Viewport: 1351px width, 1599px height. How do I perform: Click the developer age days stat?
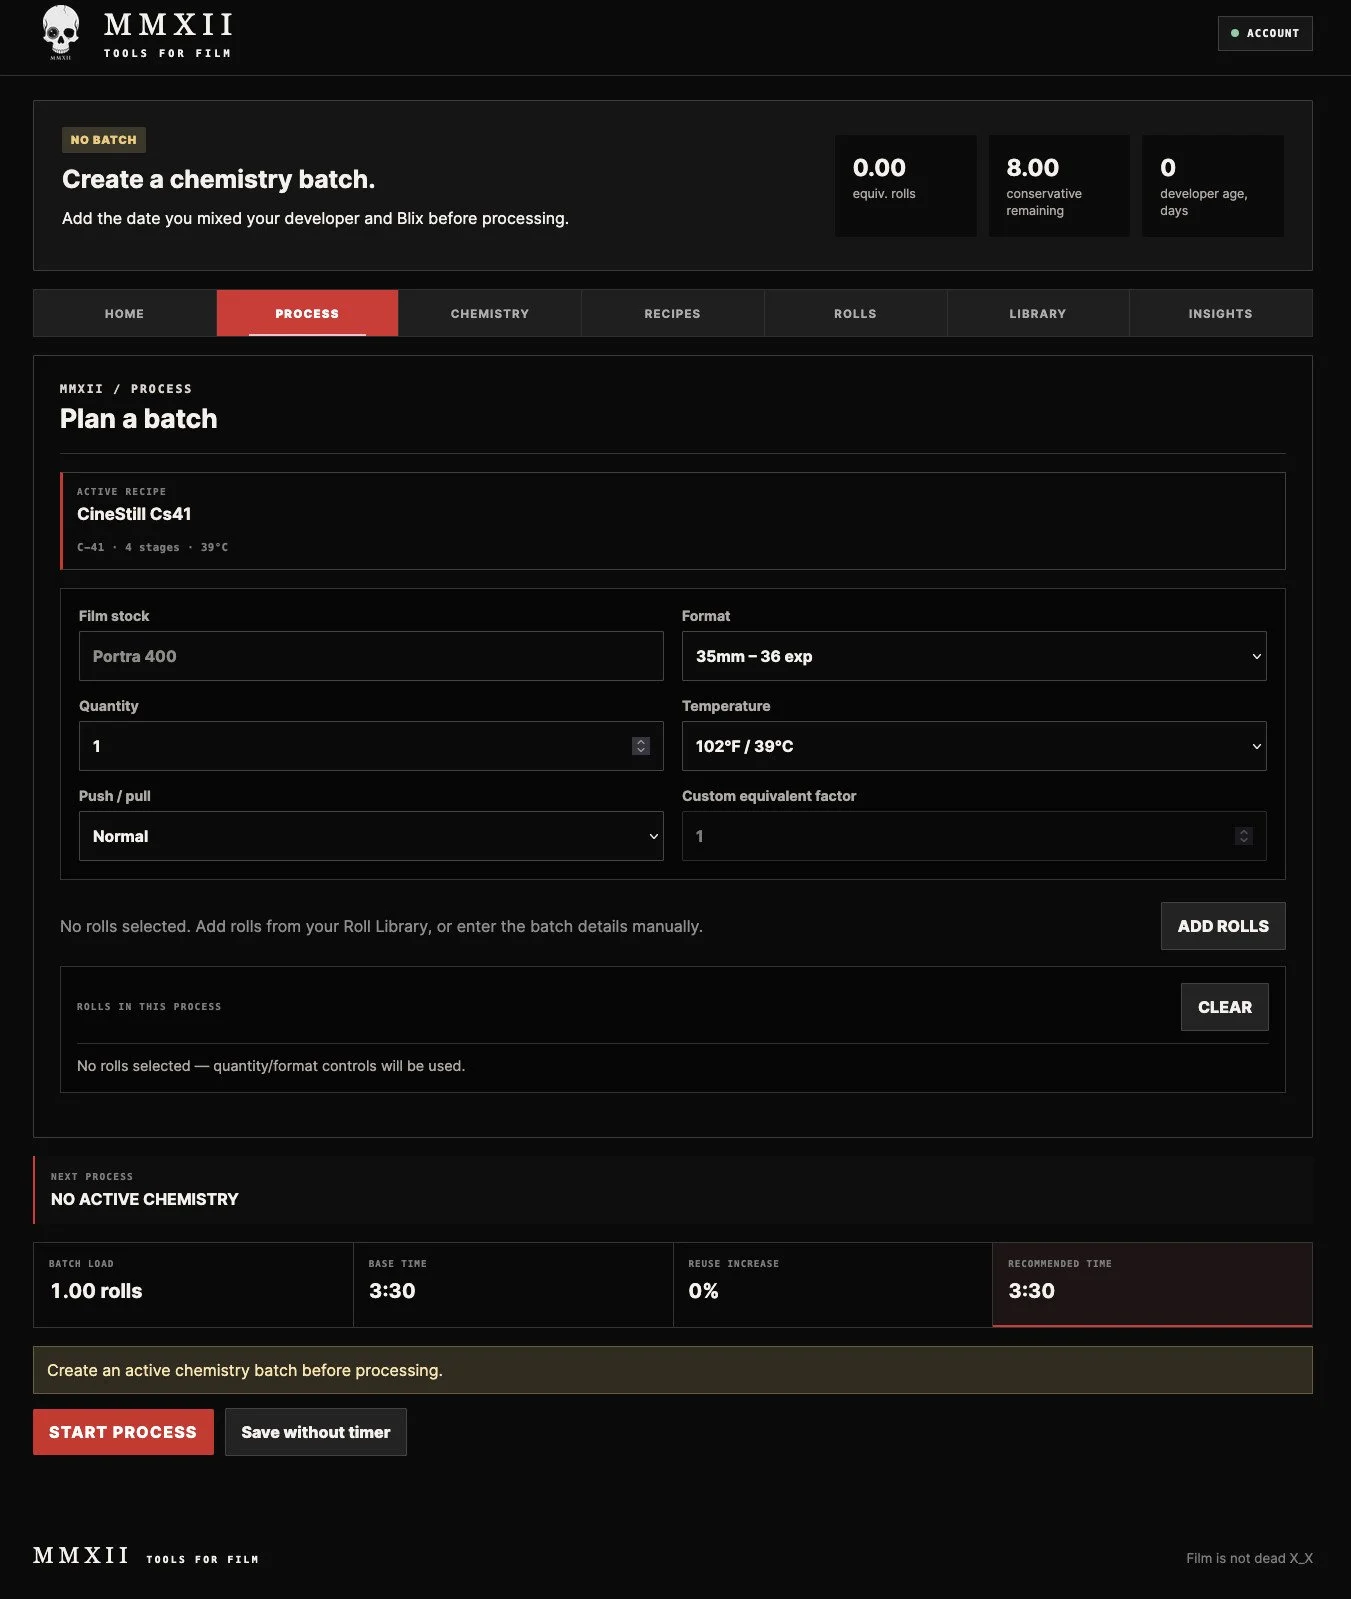tap(1213, 186)
